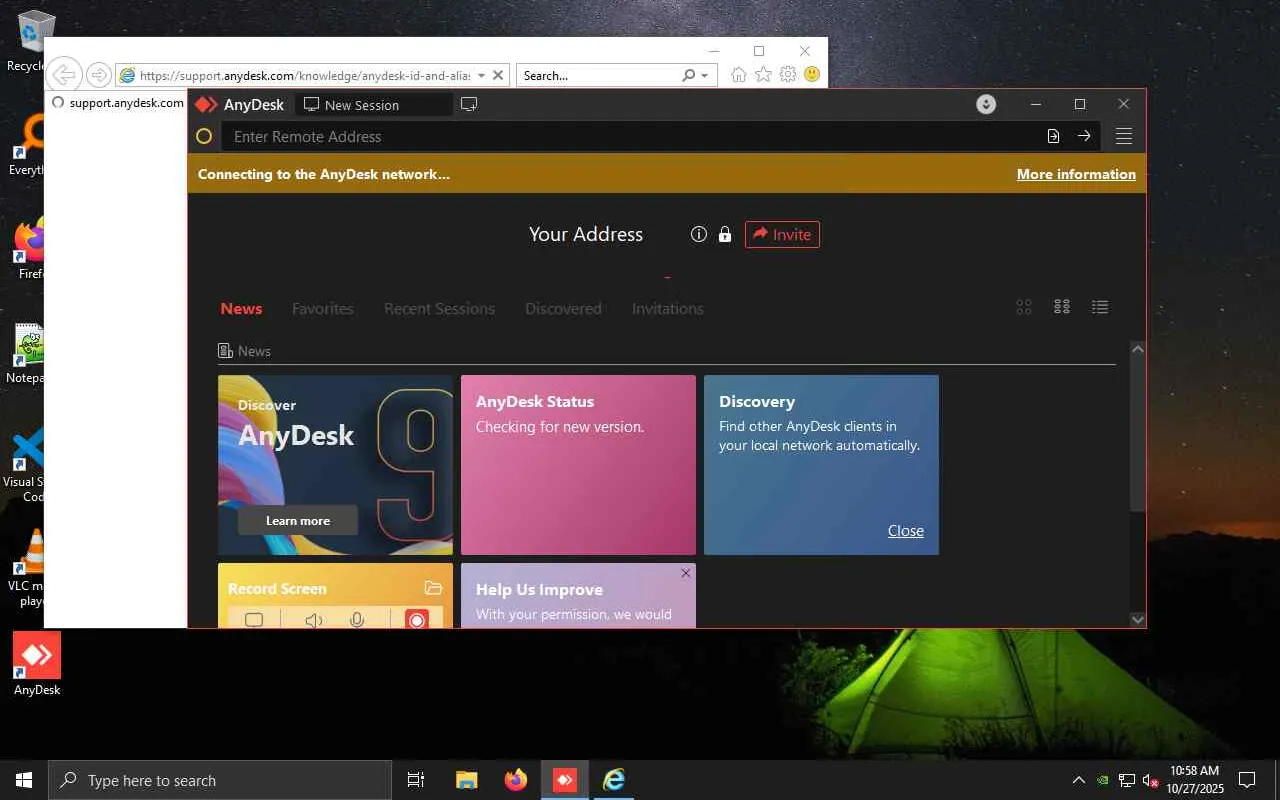Click the News section icon
1280x800 pixels.
click(226, 351)
